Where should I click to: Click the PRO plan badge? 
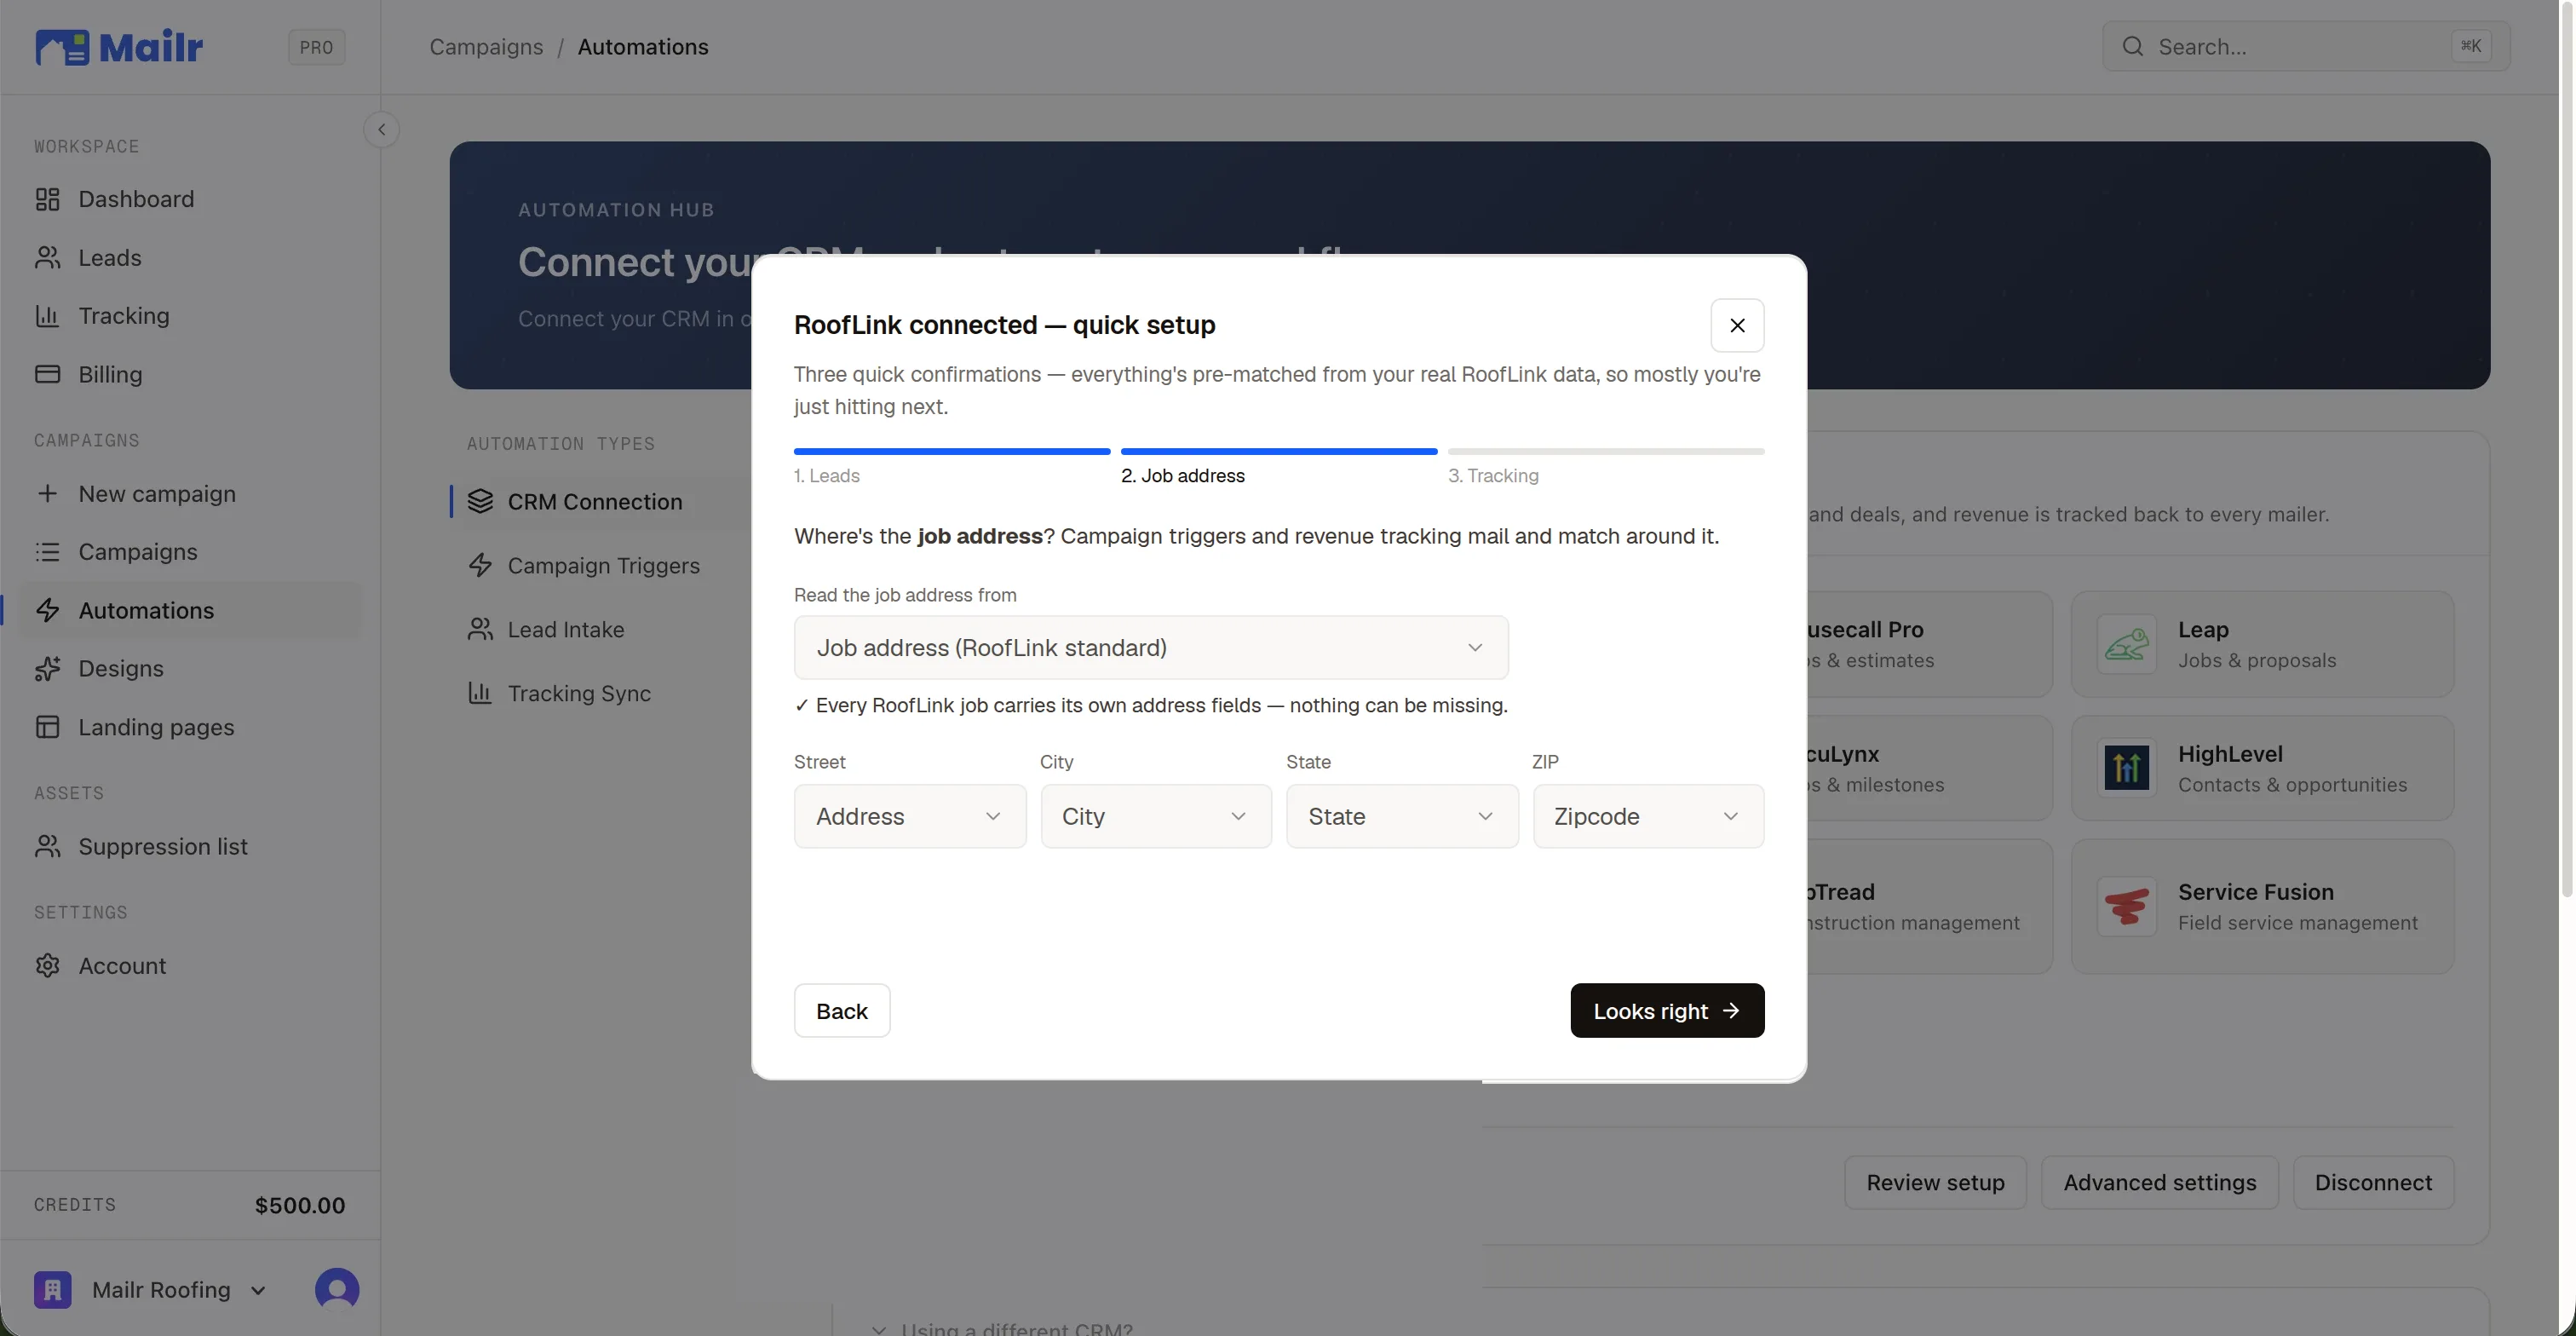click(x=317, y=47)
